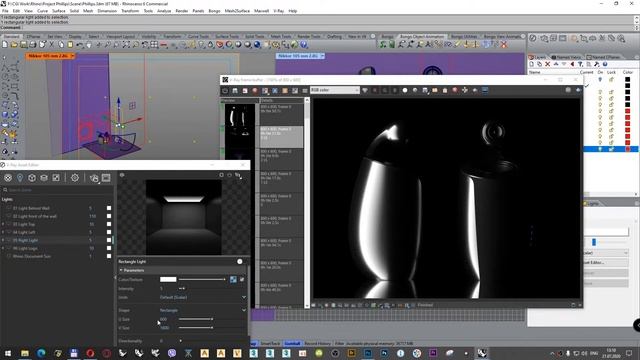The image size is (640, 360).
Task: Show frame buffer icon in Asset Editor
Action: [x=106, y=178]
